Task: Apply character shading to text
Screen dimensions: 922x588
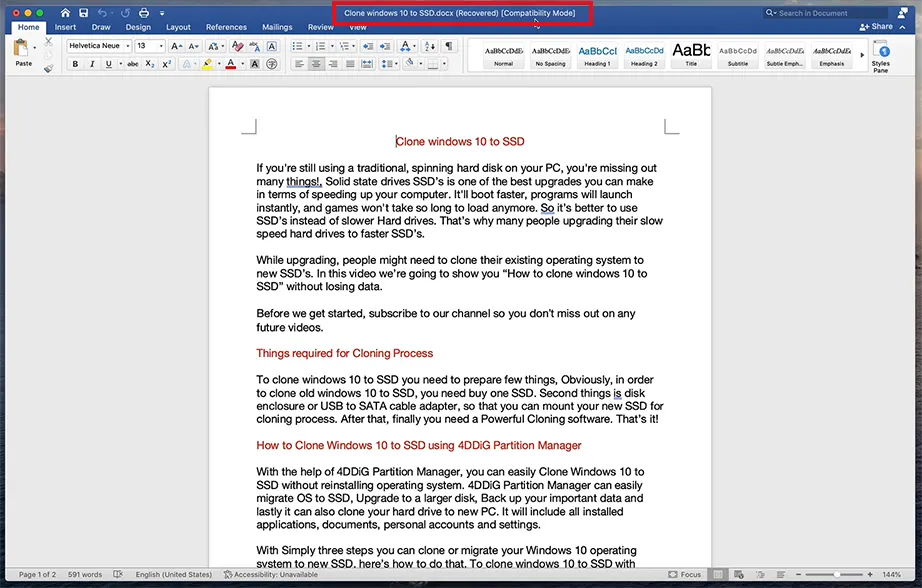Action: point(255,64)
